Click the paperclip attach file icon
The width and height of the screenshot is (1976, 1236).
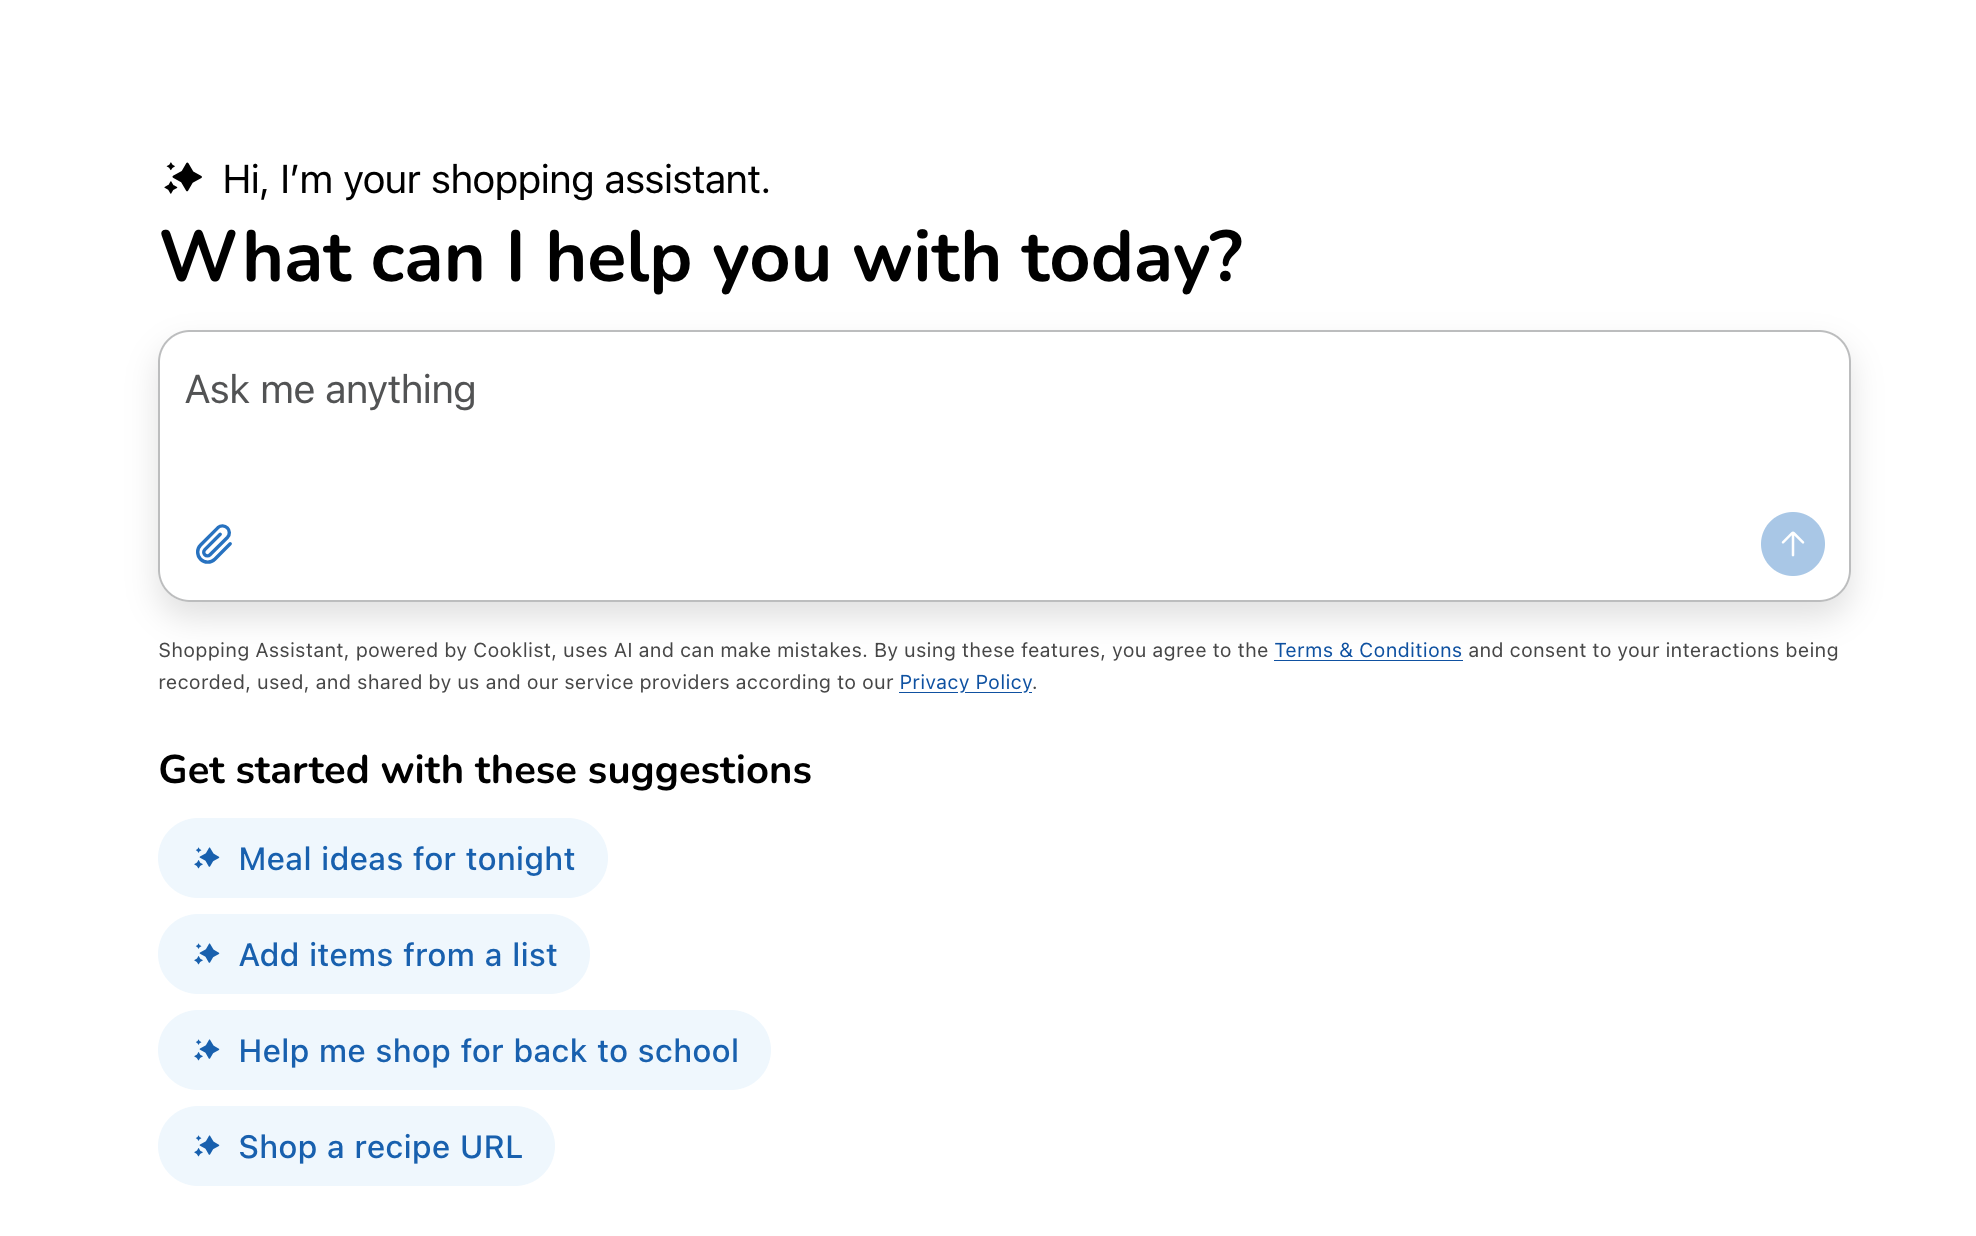pyautogui.click(x=214, y=544)
